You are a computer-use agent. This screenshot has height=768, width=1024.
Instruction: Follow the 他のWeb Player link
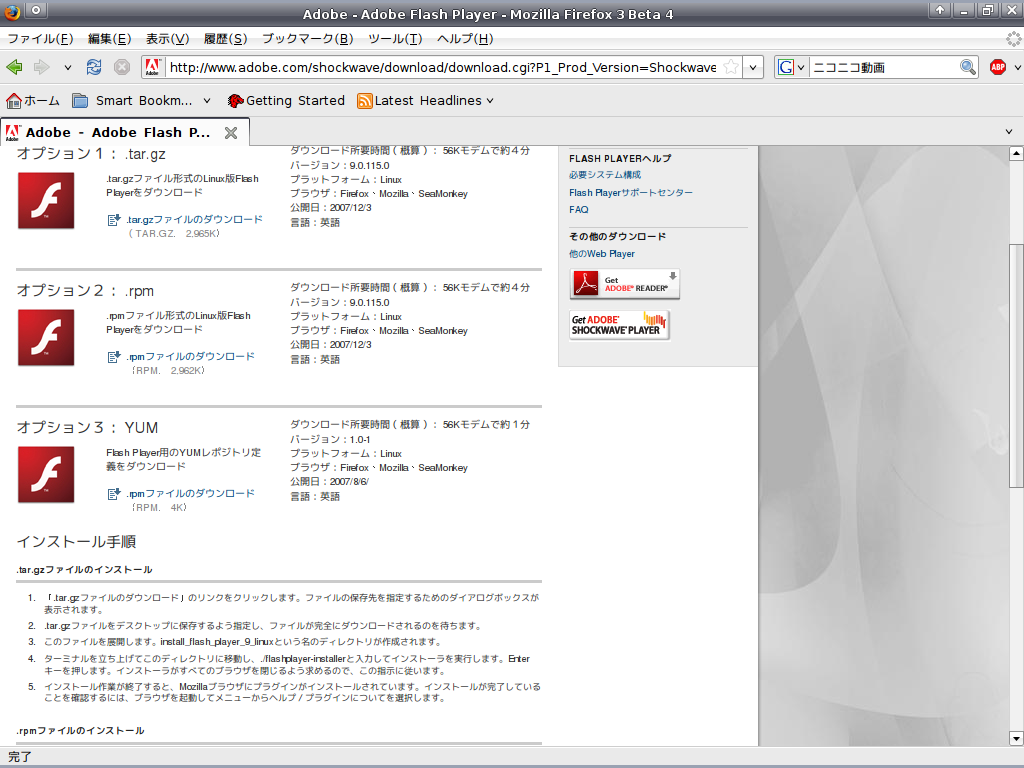[x=601, y=254]
